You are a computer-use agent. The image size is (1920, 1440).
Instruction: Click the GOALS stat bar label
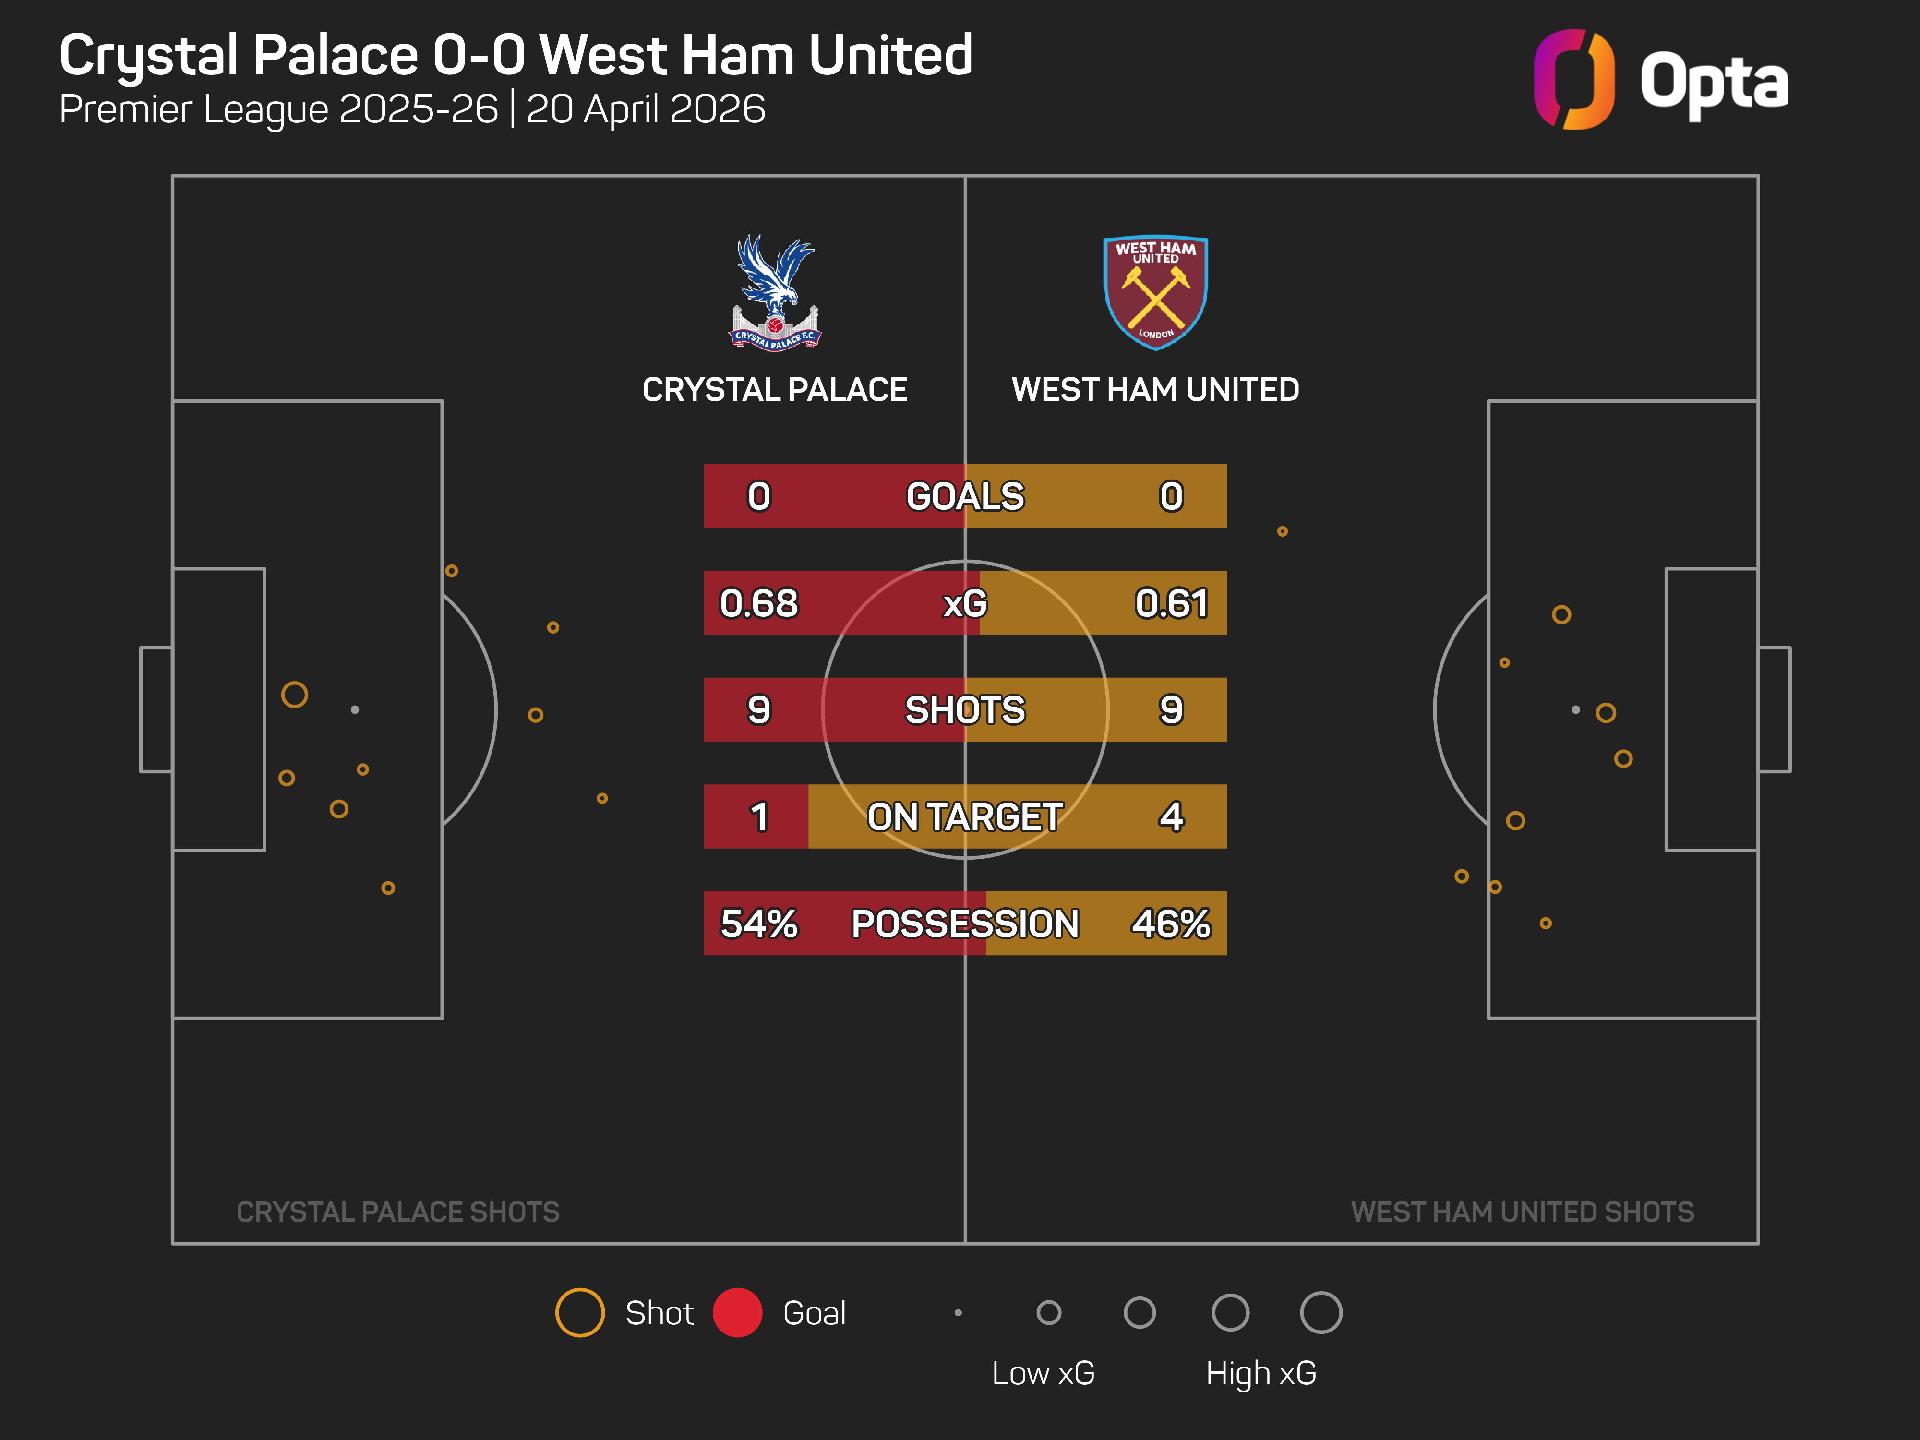(x=965, y=497)
